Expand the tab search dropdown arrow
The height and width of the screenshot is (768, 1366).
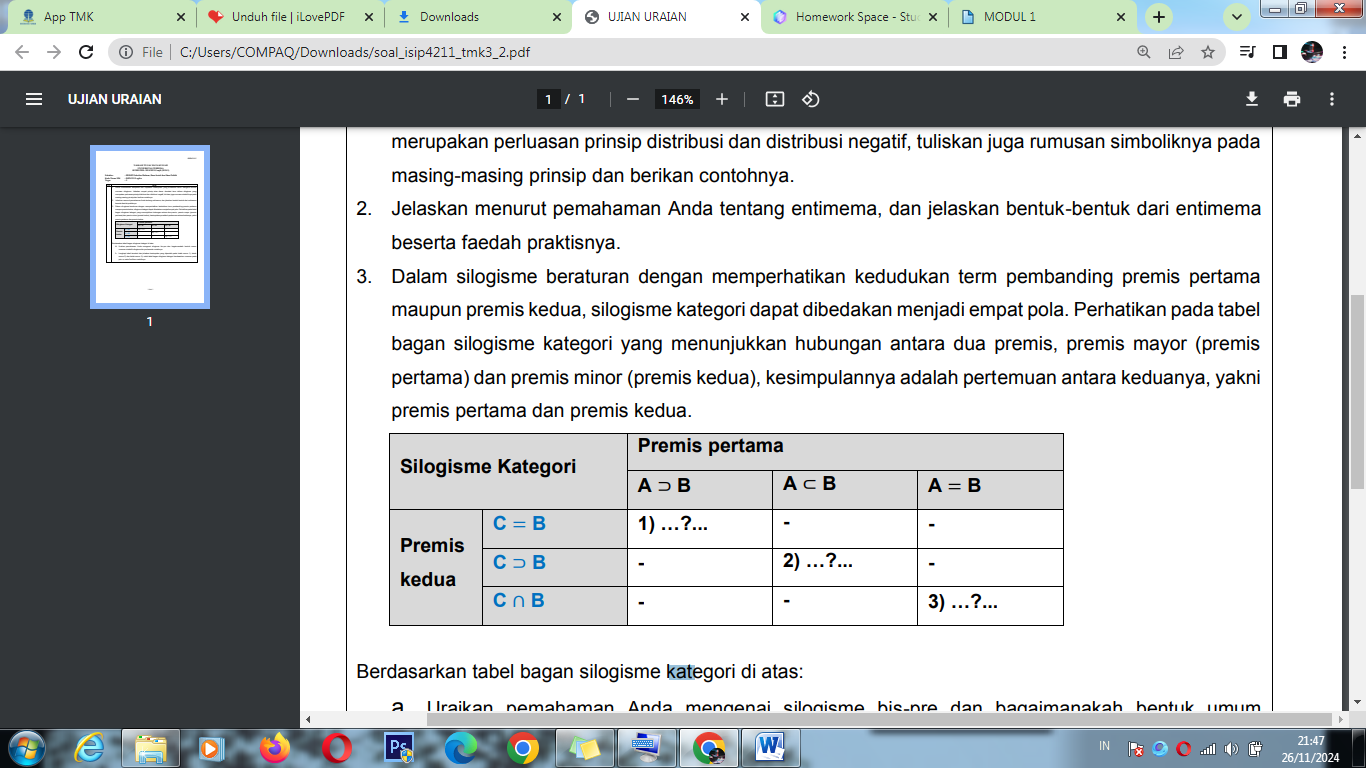click(x=1237, y=17)
